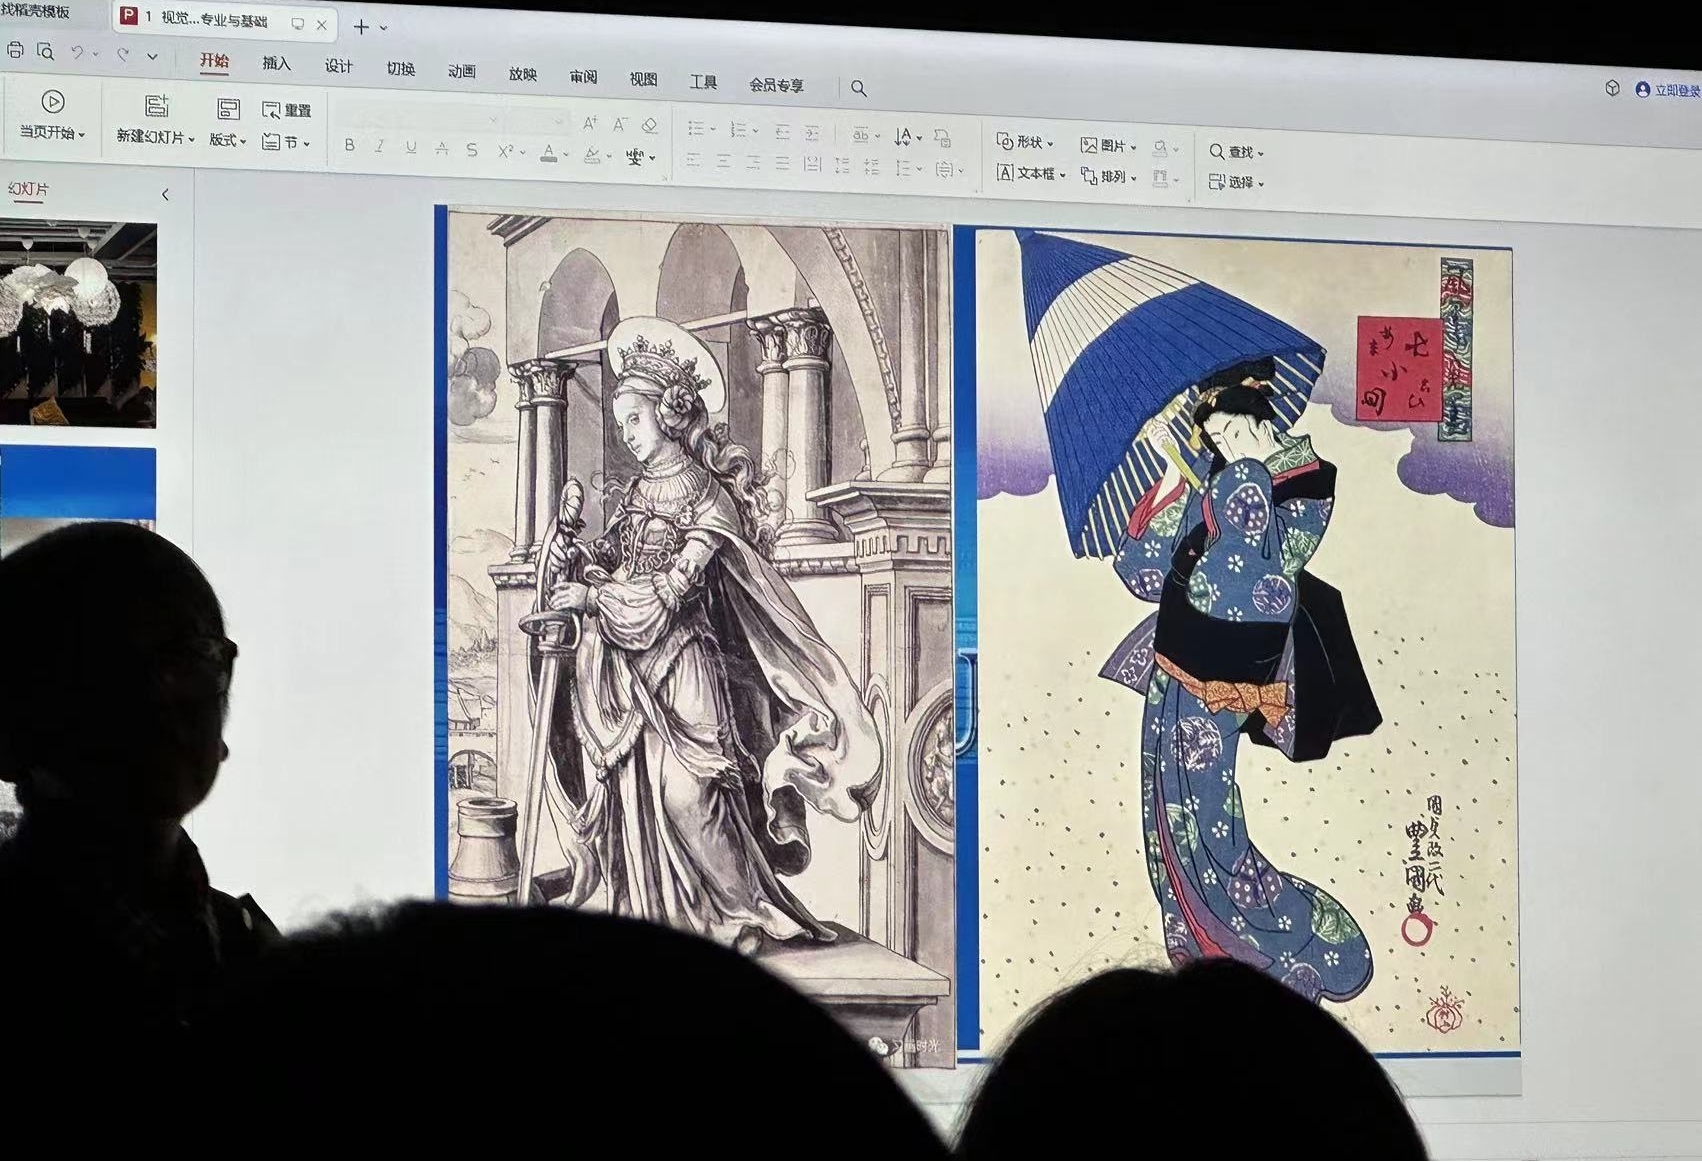Collapse the 幻灯片 slide panel chevron

click(165, 194)
